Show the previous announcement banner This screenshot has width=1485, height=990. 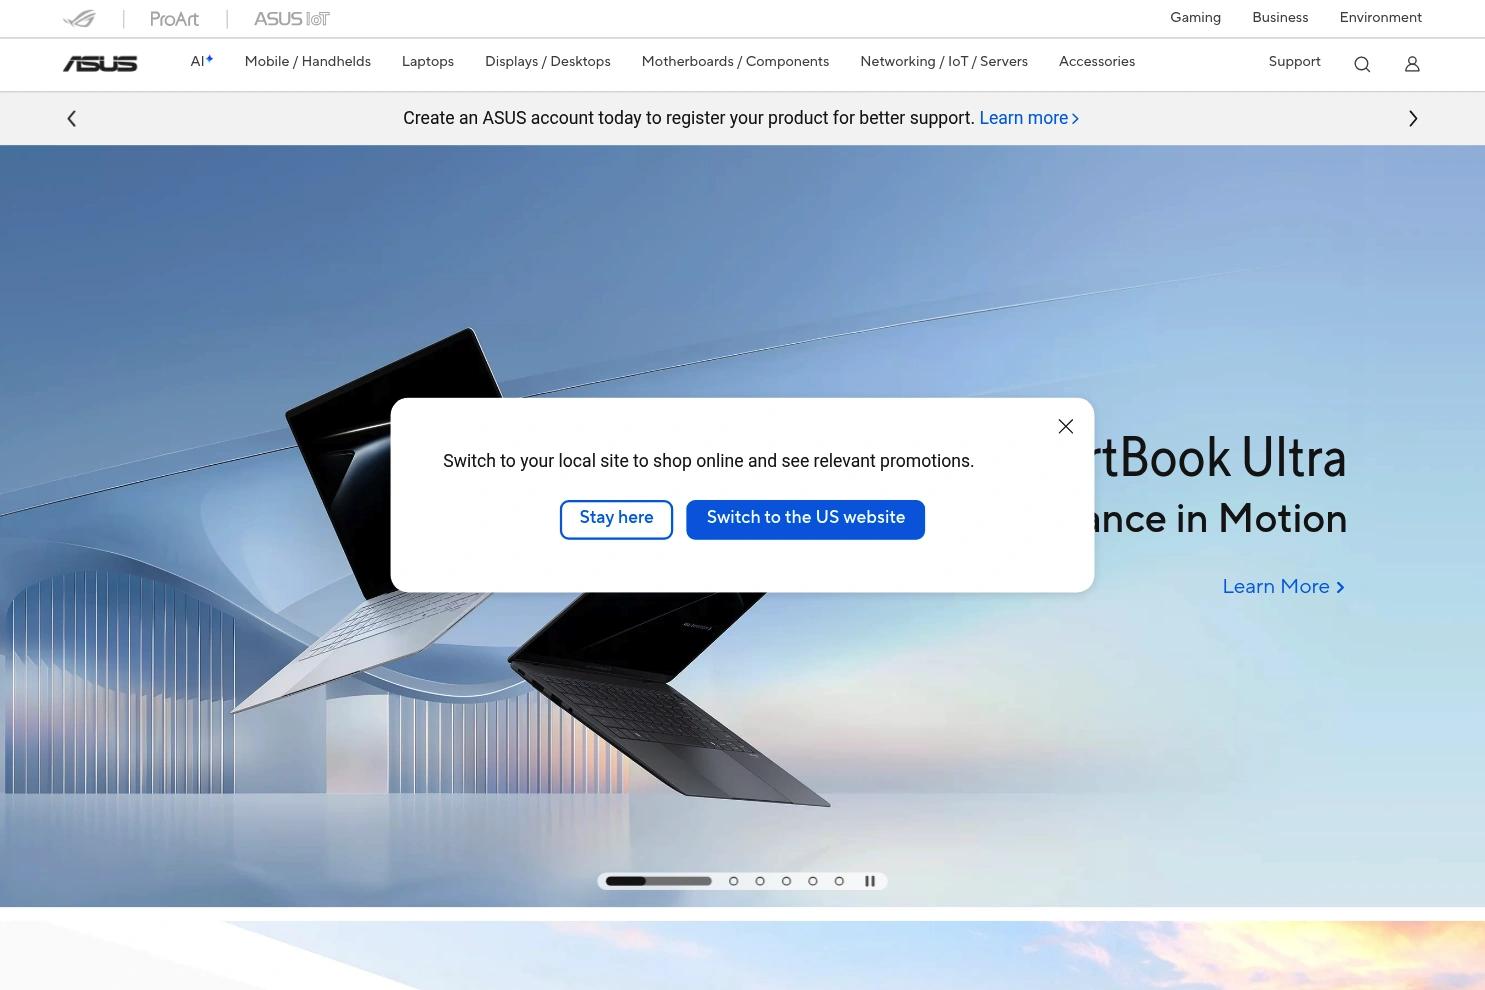pyautogui.click(x=72, y=119)
